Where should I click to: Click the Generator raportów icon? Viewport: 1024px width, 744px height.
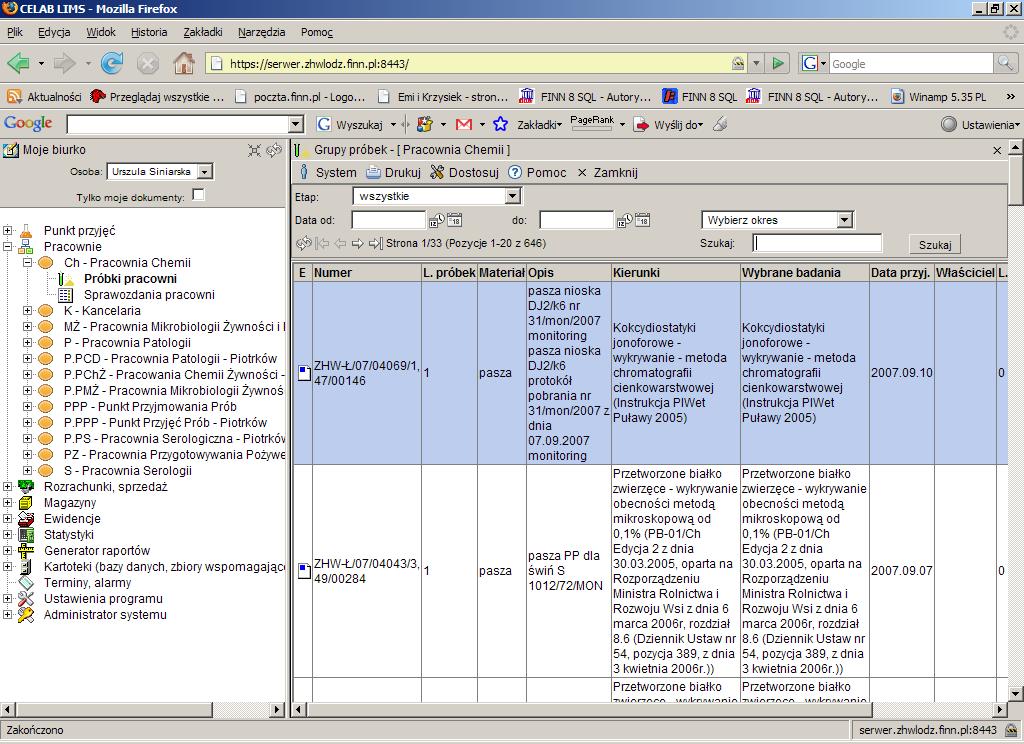[x=25, y=551]
